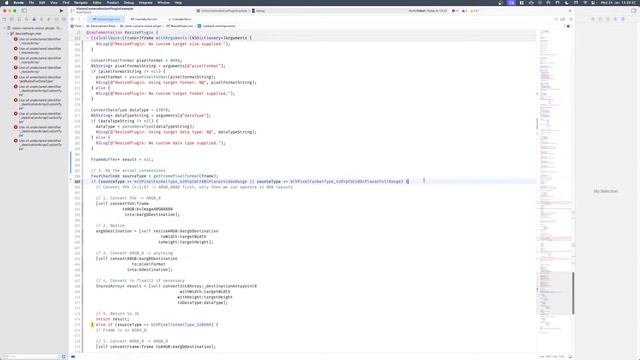Open the Development Pods jump bar segment
This screenshot has width=640, height=360.
pyautogui.click(x=100, y=26)
